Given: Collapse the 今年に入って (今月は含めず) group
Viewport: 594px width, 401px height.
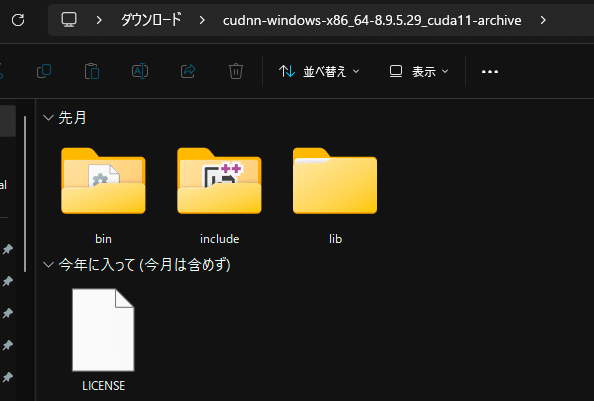Looking at the screenshot, I should [48, 265].
